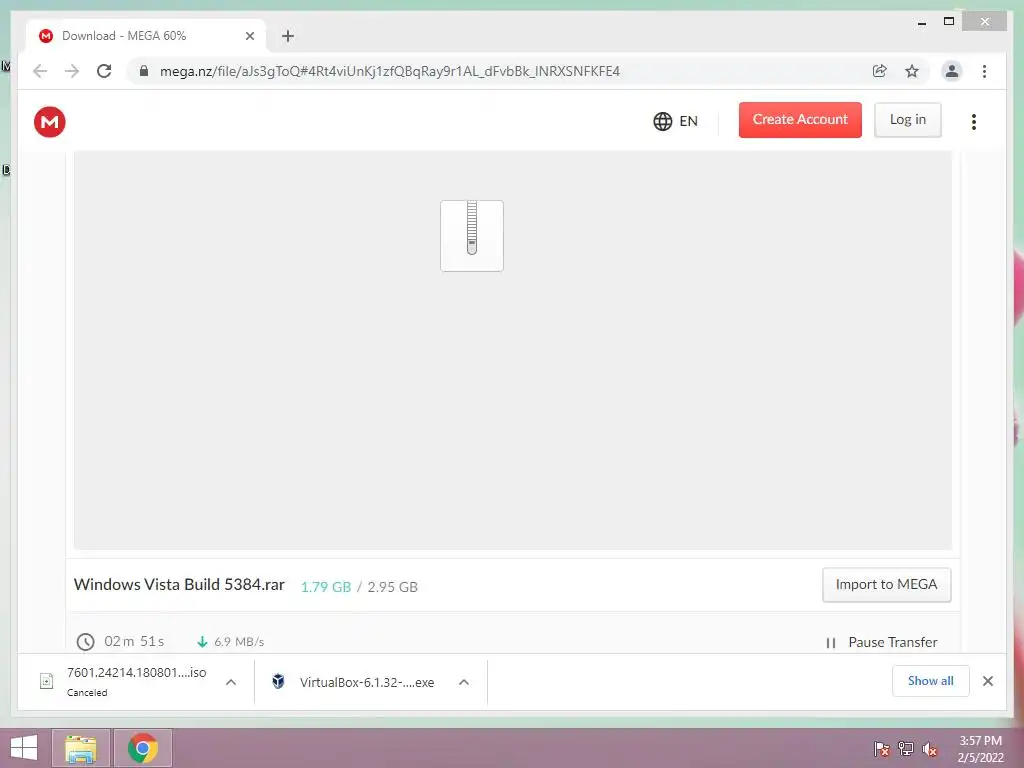This screenshot has width=1024, height=768.
Task: Click the 6.9 MB/s download speed
Action: (239, 642)
